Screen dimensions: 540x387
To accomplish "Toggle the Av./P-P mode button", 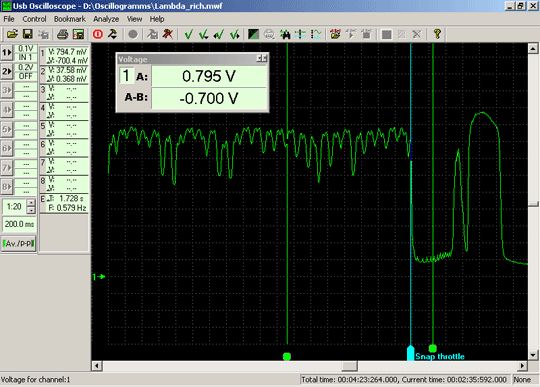I will point(19,243).
